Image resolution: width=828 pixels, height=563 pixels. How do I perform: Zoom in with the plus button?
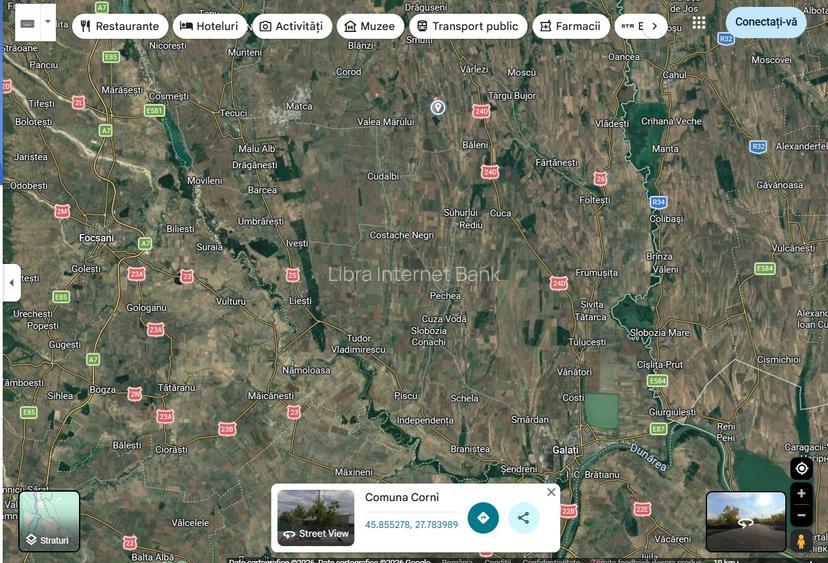tap(800, 494)
